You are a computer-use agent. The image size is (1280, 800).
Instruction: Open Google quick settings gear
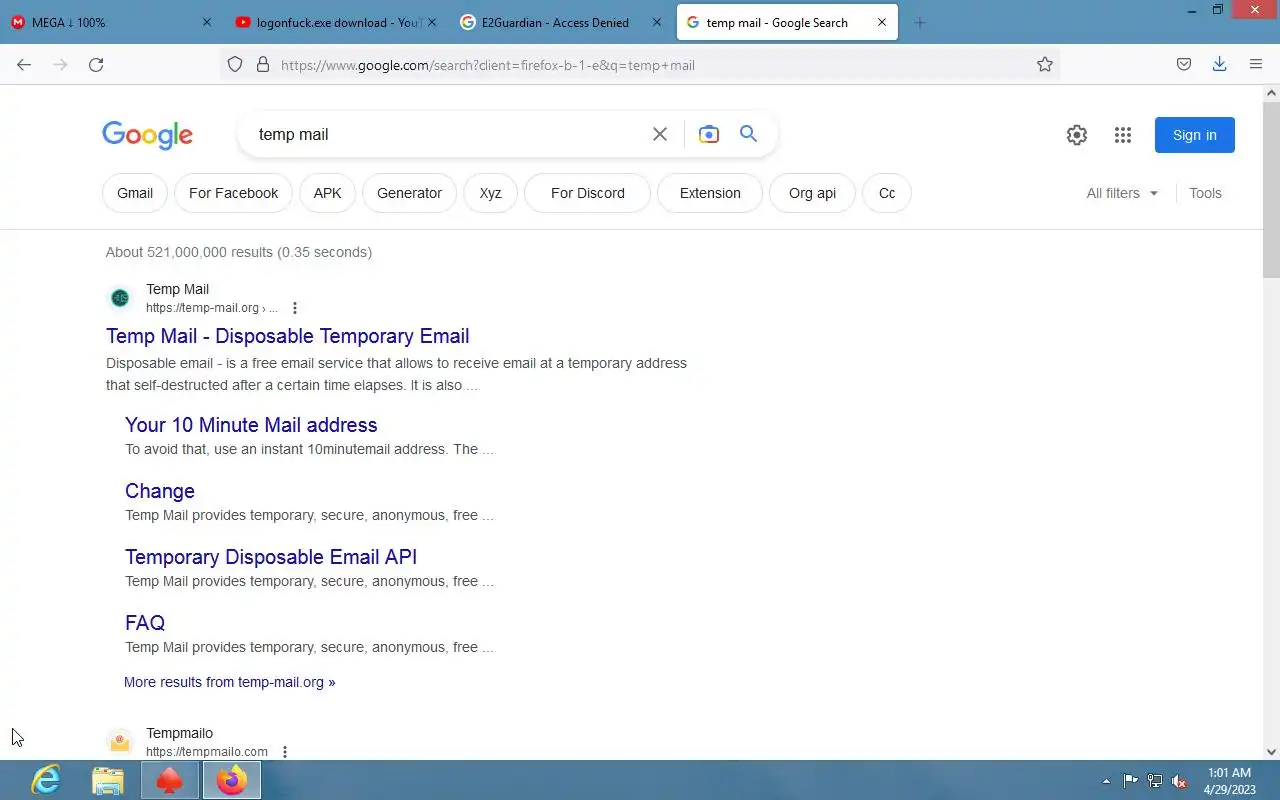click(x=1077, y=135)
